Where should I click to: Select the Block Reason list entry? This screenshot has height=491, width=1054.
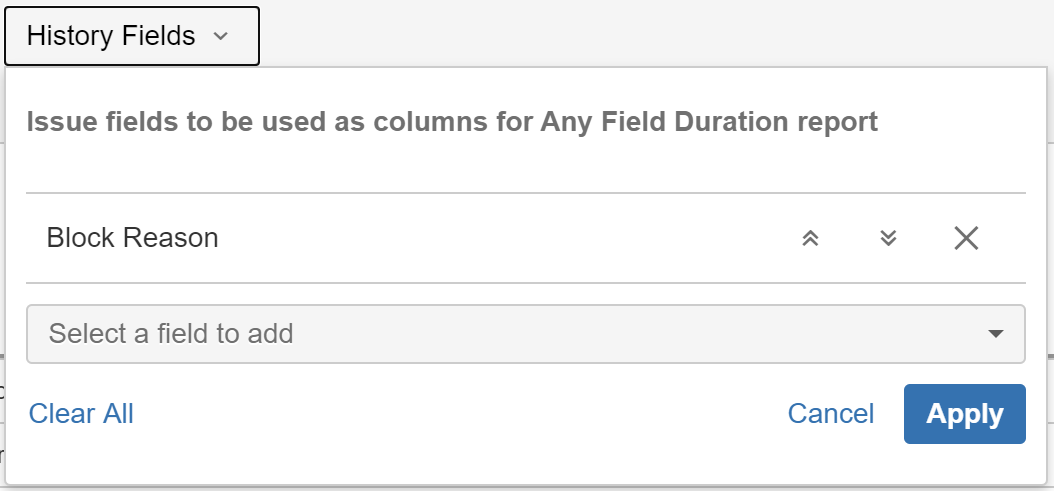[x=400, y=238]
